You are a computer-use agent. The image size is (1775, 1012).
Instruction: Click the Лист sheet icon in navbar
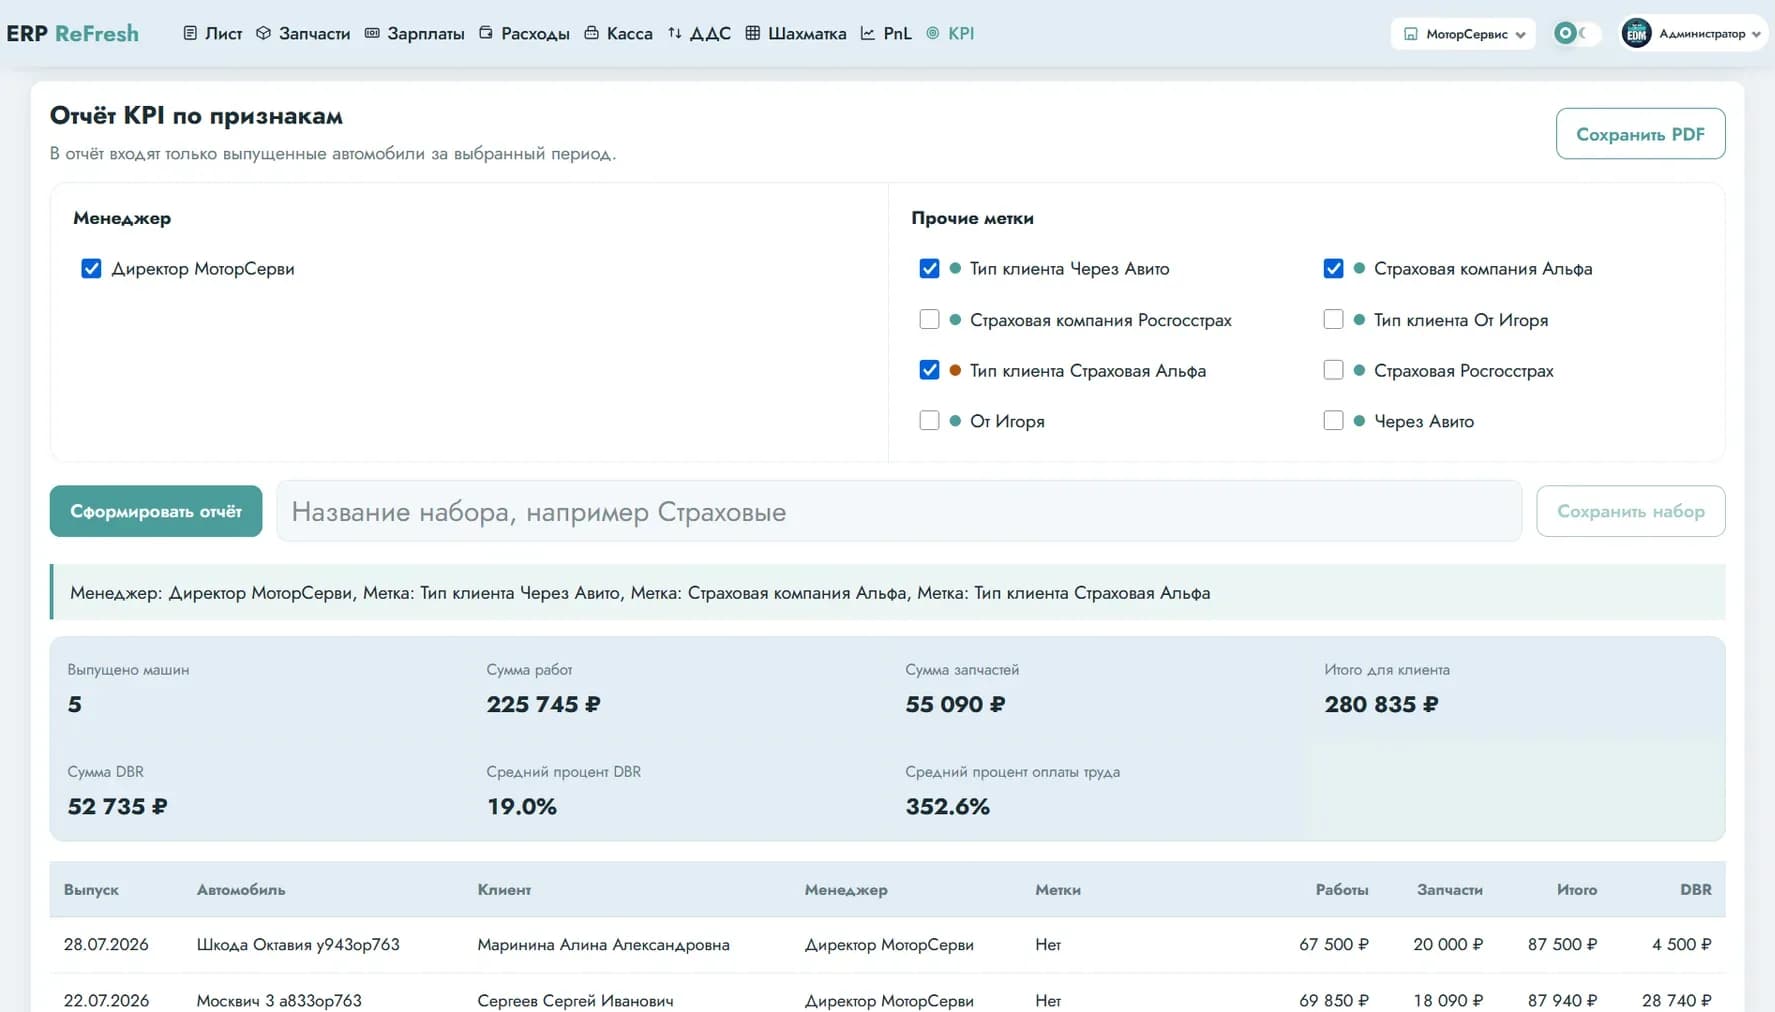click(190, 33)
